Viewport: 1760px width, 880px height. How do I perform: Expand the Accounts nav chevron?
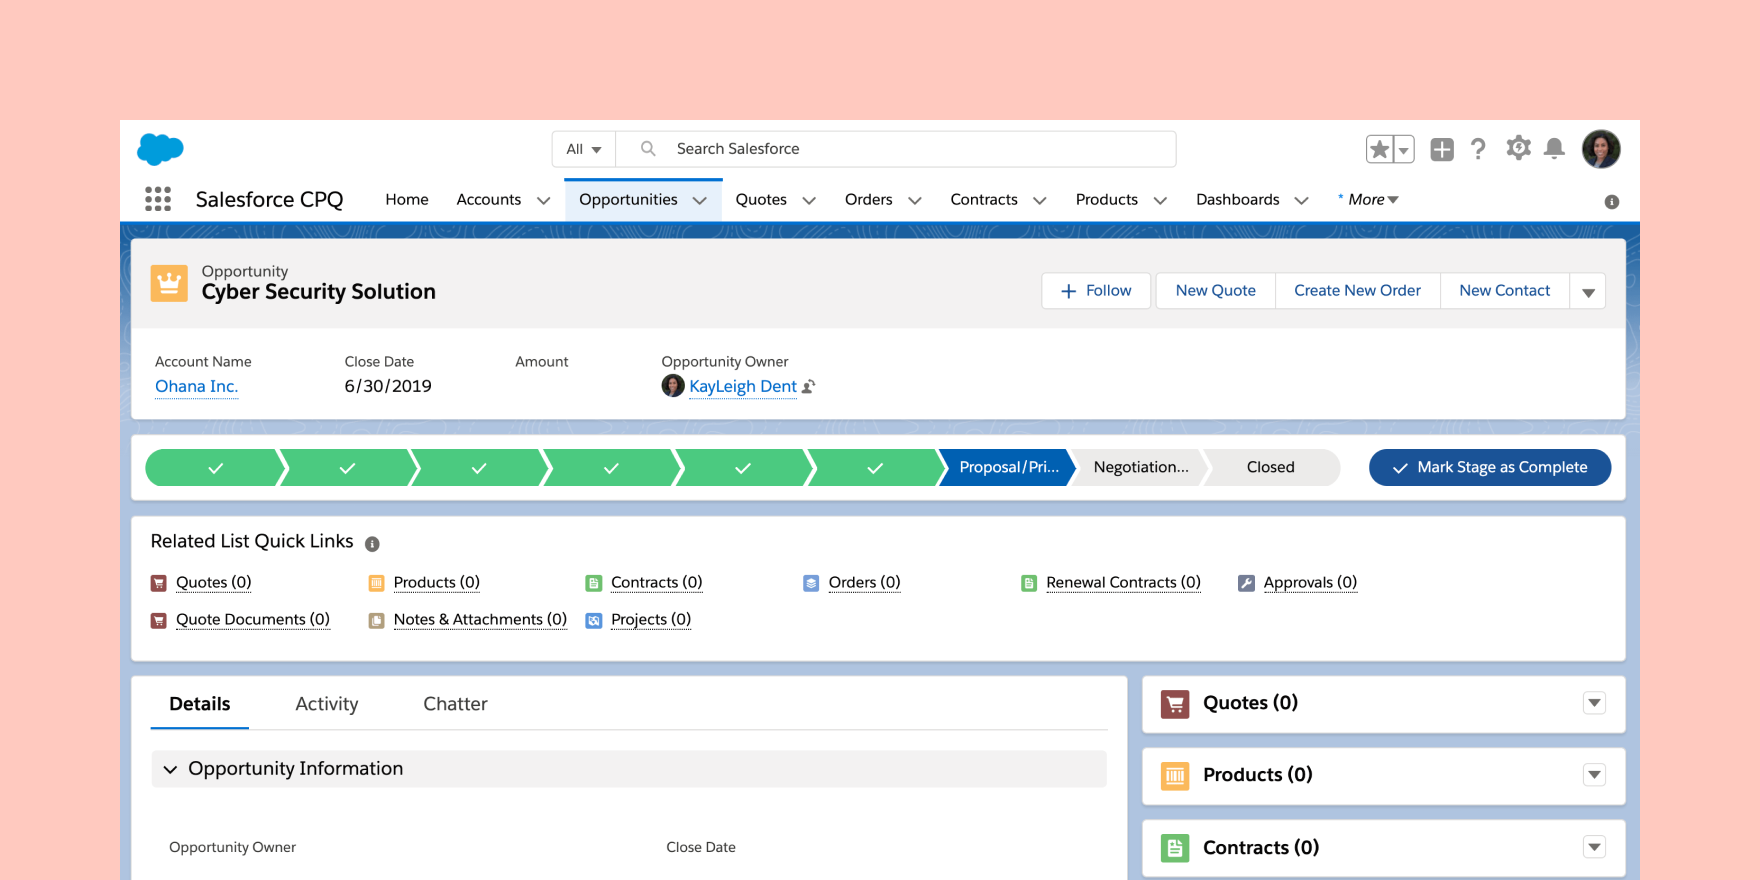point(544,201)
